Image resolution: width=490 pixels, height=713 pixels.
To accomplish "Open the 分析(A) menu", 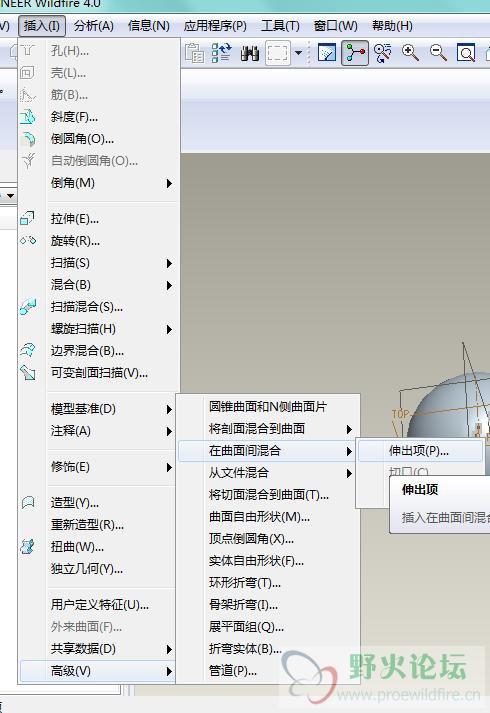I will pyautogui.click(x=94, y=25).
